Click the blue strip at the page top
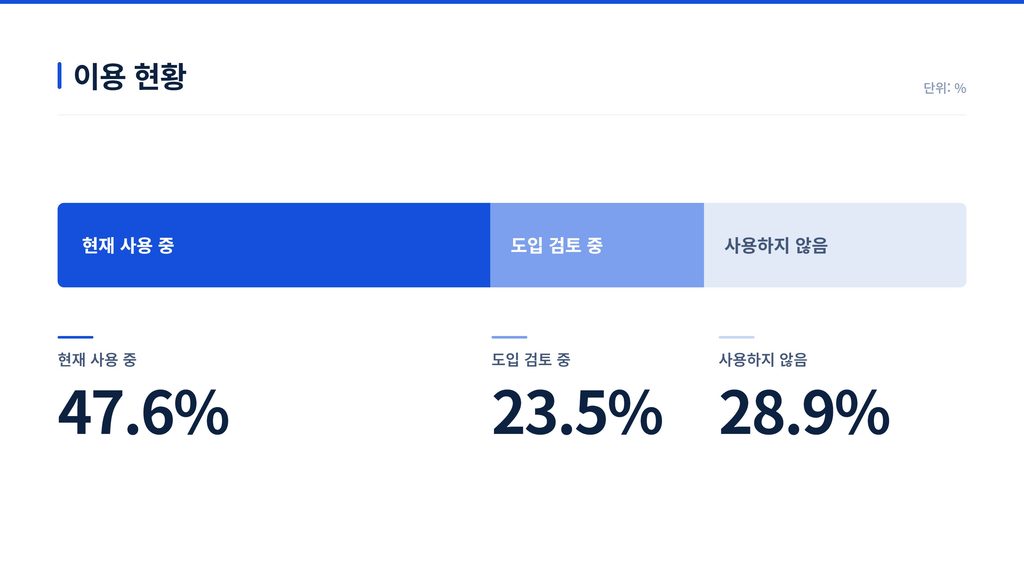 (x=512, y=2)
